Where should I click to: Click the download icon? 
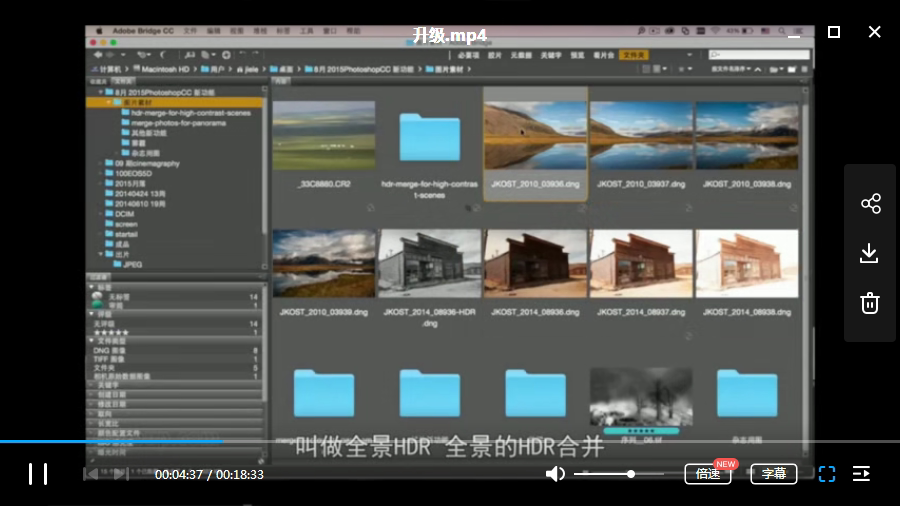click(x=870, y=253)
